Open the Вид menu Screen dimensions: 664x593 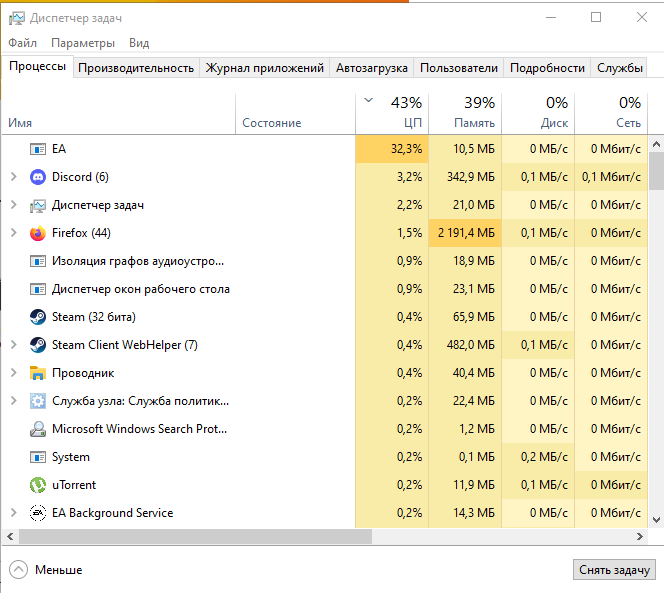click(x=139, y=43)
